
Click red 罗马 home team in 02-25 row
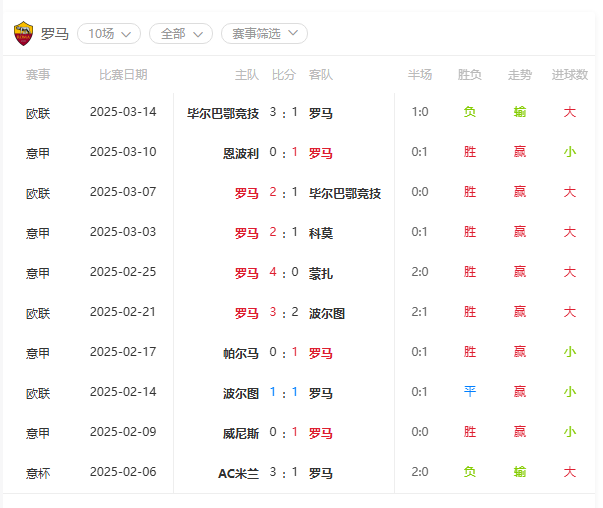coord(247,273)
